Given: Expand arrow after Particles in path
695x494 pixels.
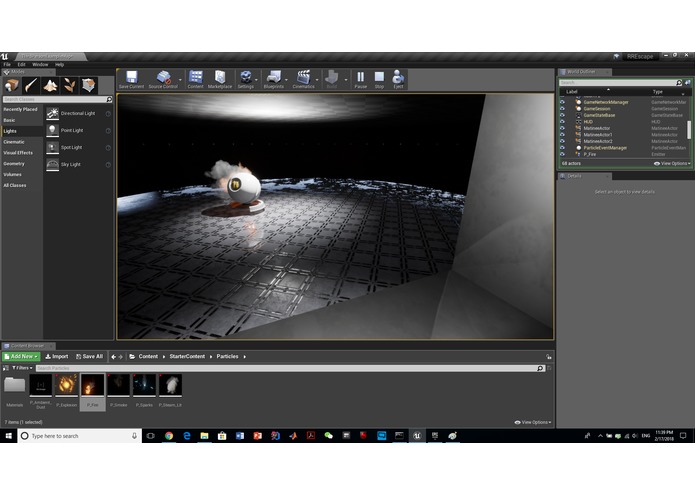Looking at the screenshot, I should 244,357.
